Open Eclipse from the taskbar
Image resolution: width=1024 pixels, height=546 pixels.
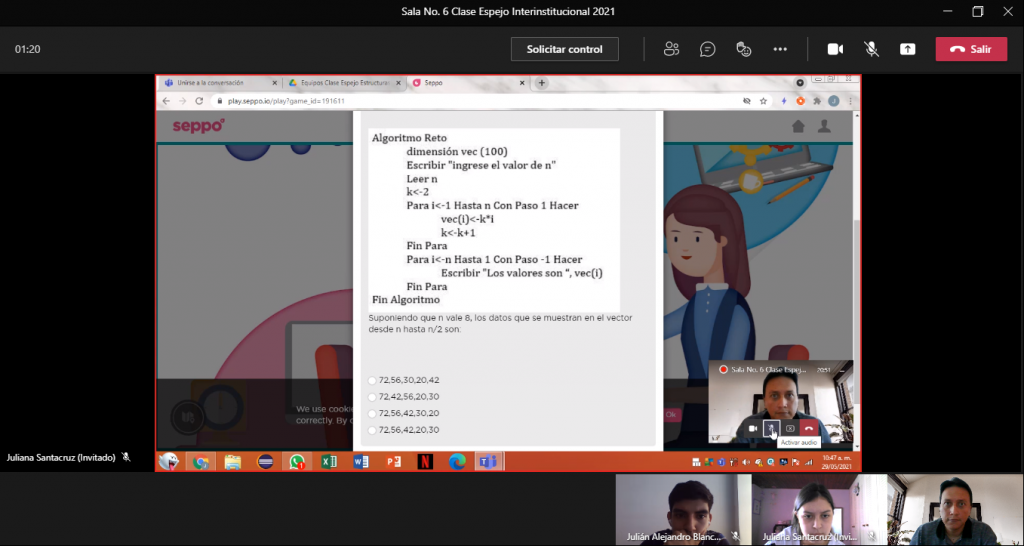point(265,462)
